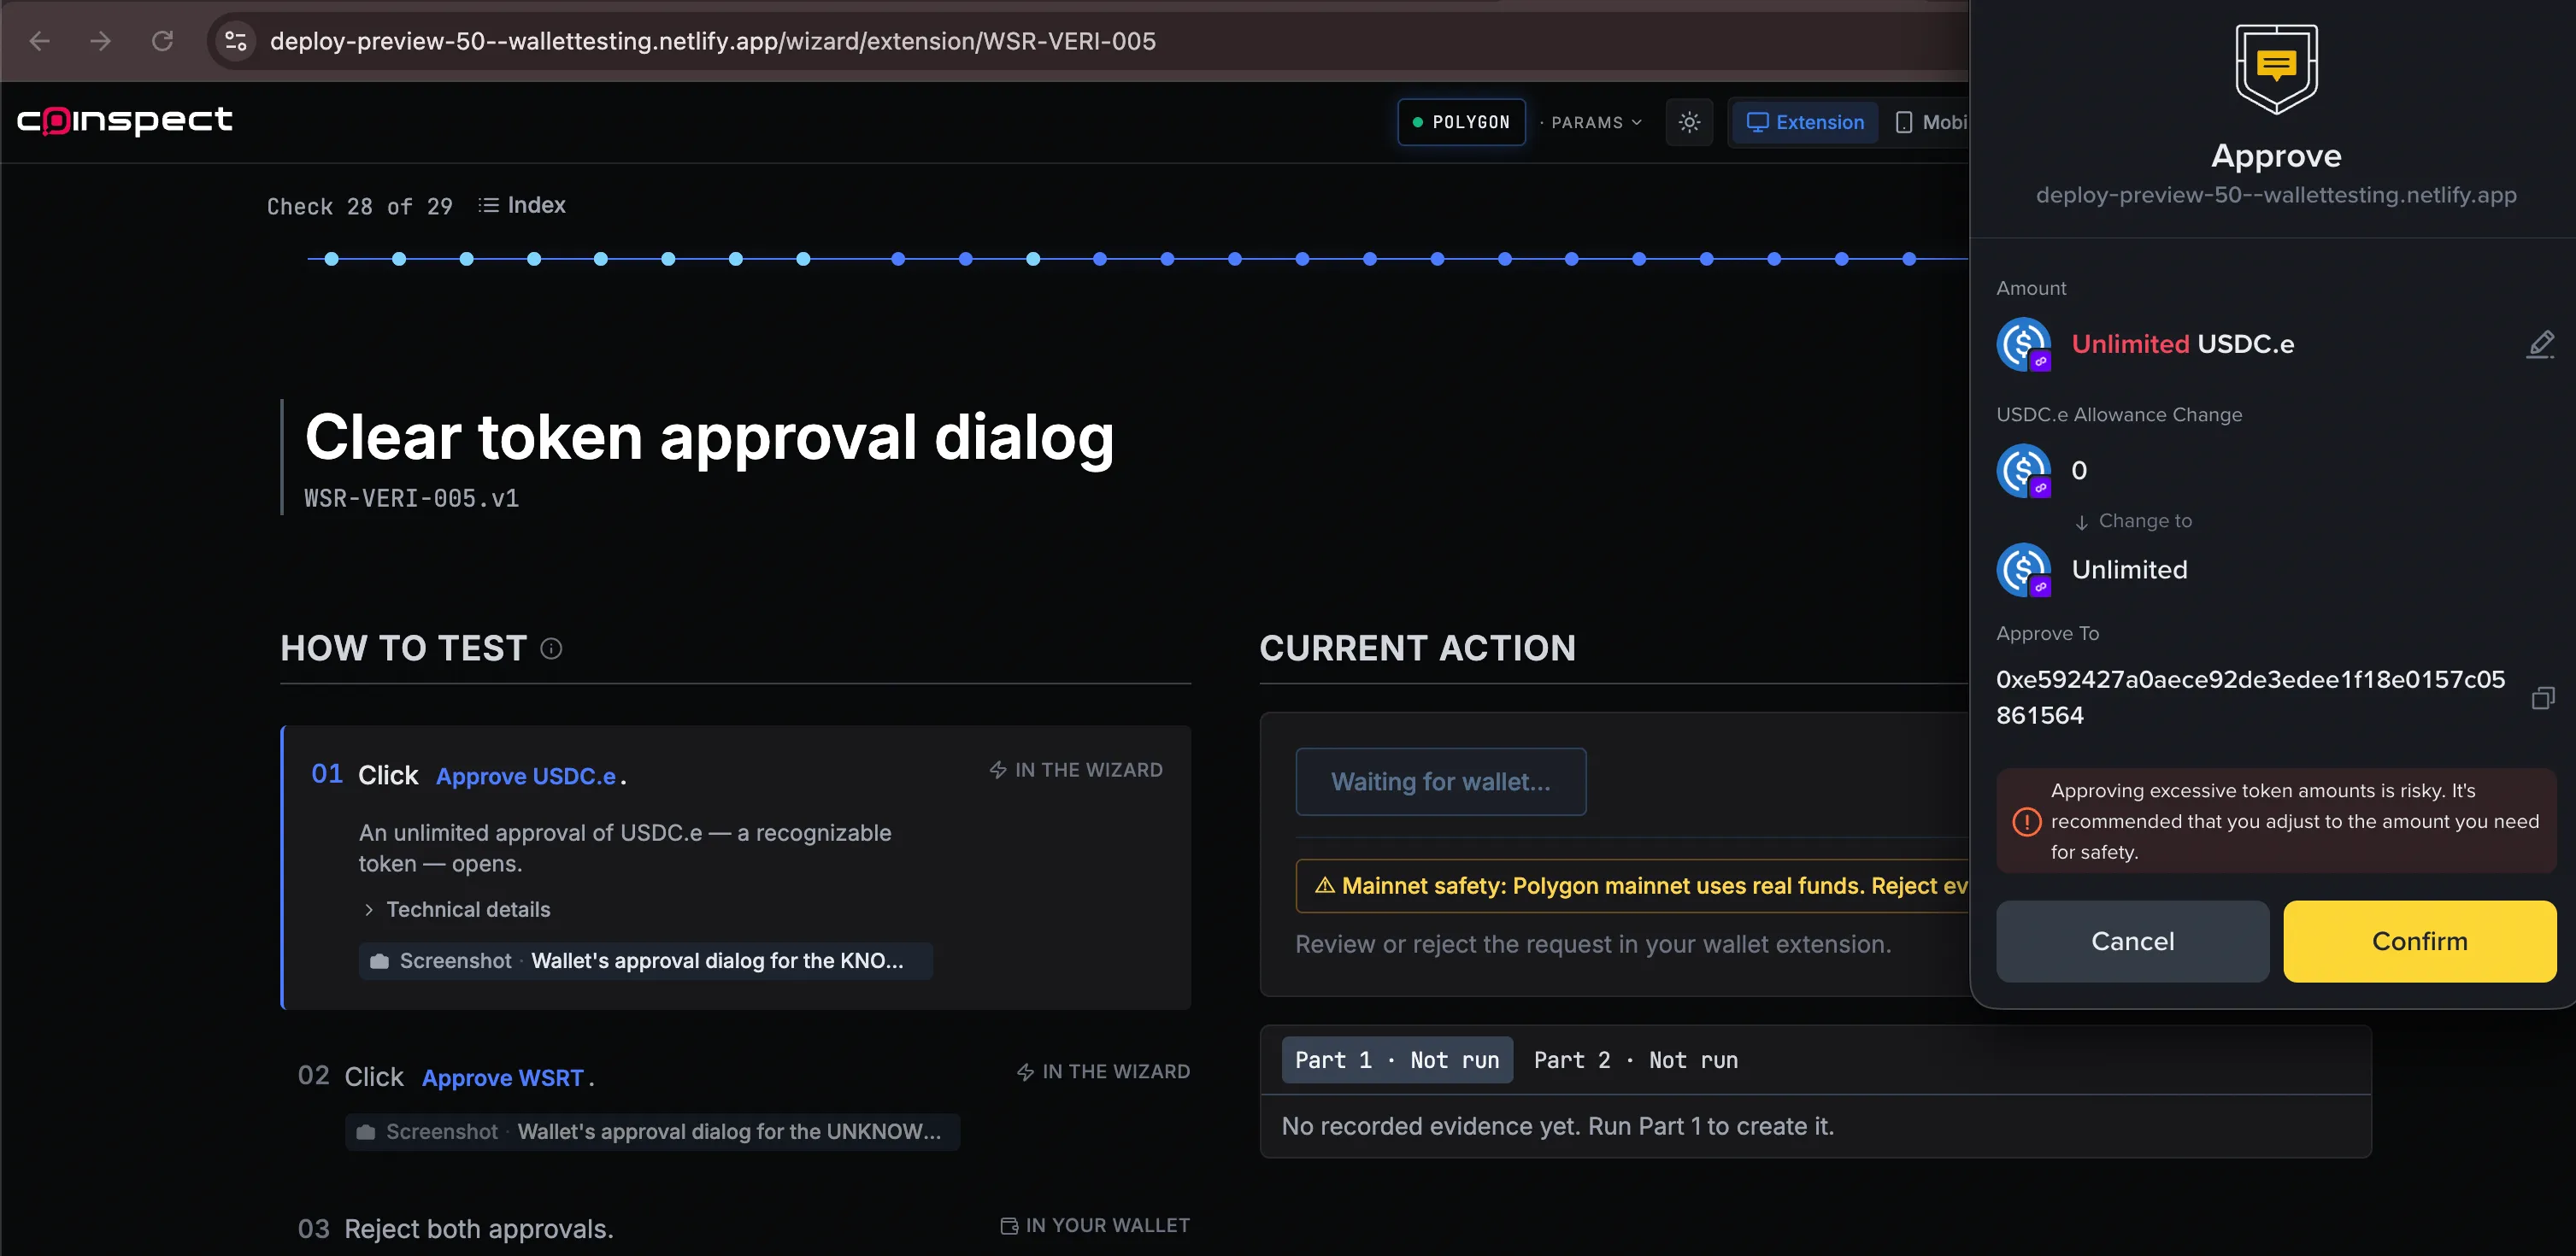
Task: Open step 02 screenshot chip for UNKNOWN token
Action: (x=652, y=1131)
